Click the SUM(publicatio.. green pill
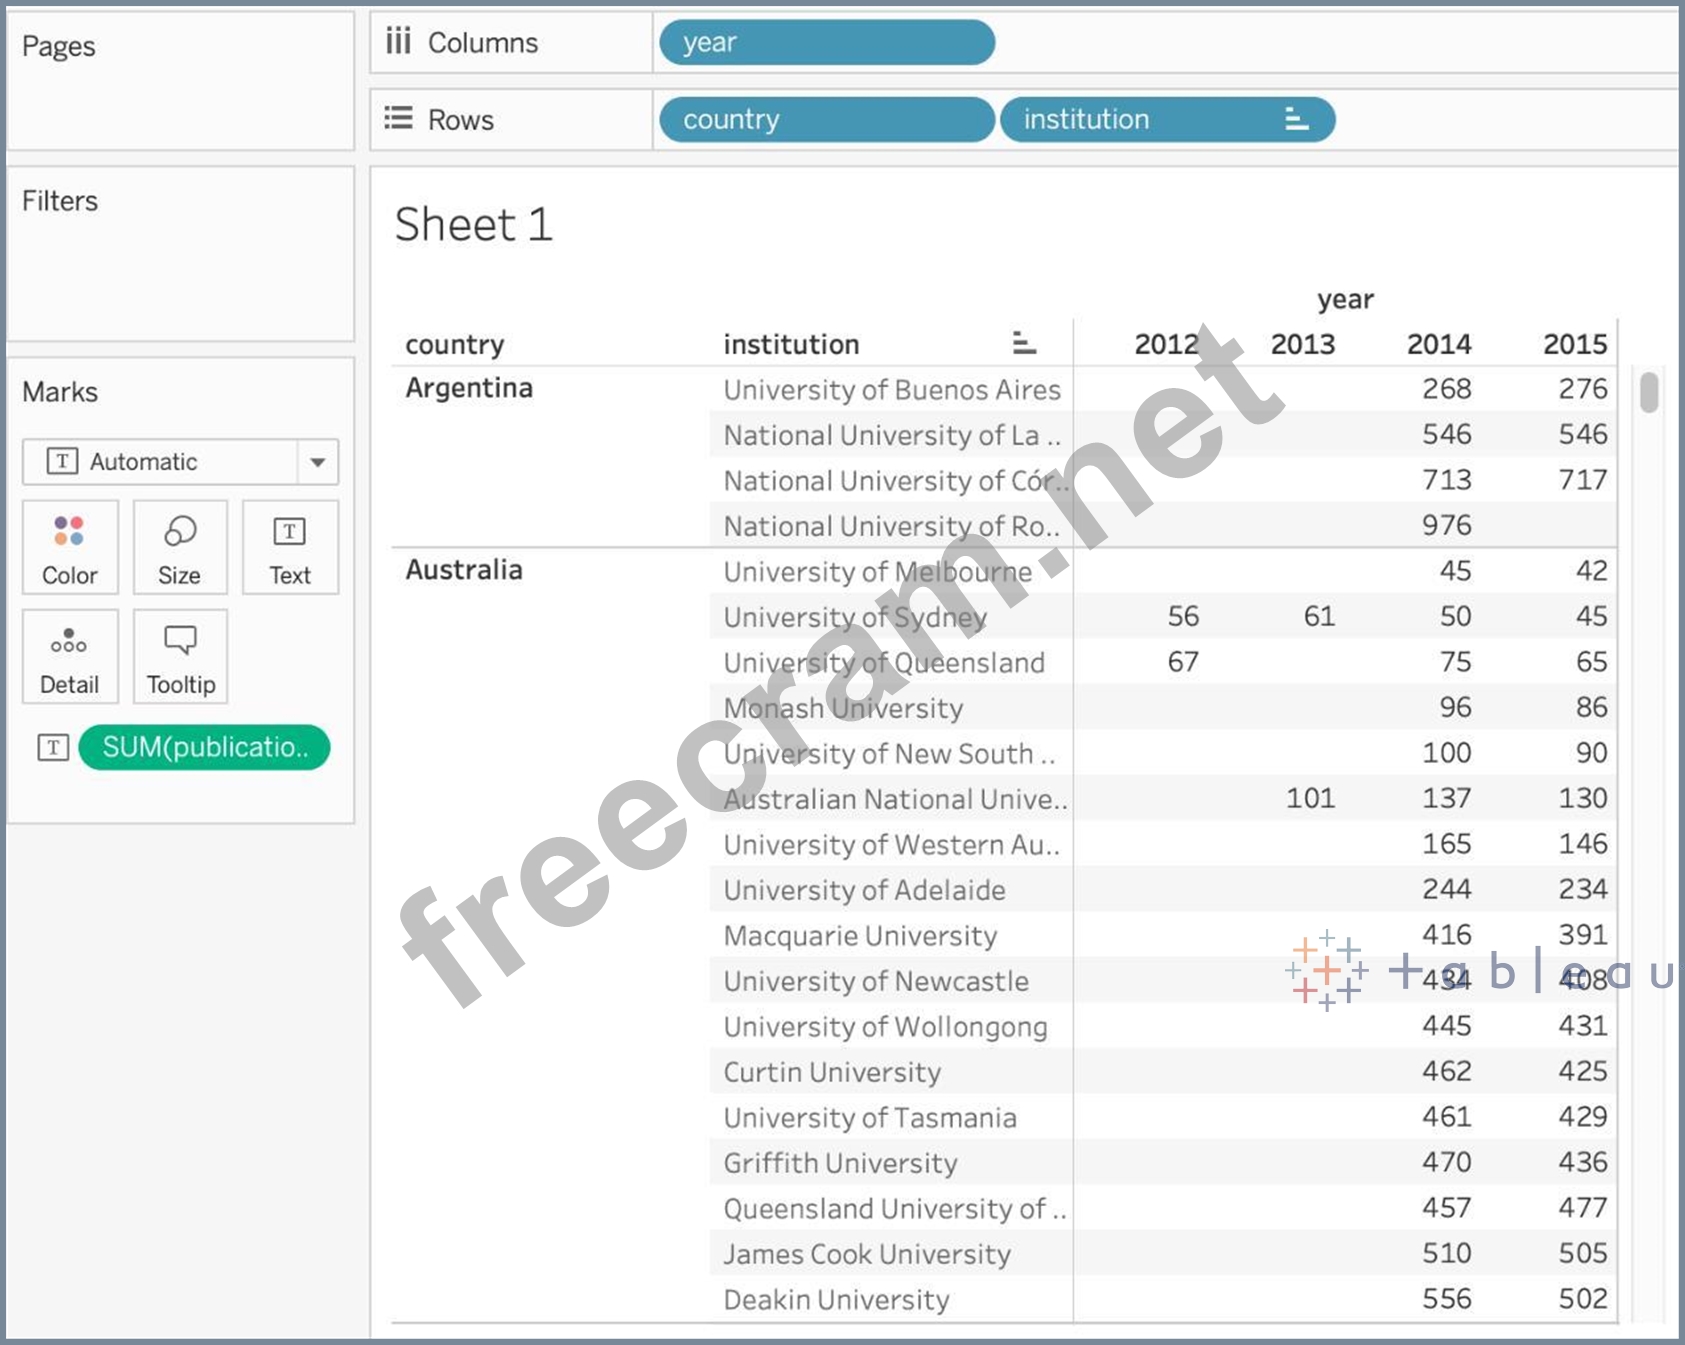This screenshot has height=1345, width=1685. (x=204, y=747)
